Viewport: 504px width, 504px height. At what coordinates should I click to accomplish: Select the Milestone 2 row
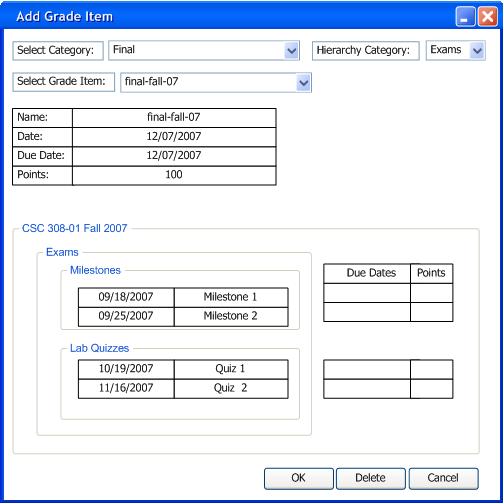point(183,316)
